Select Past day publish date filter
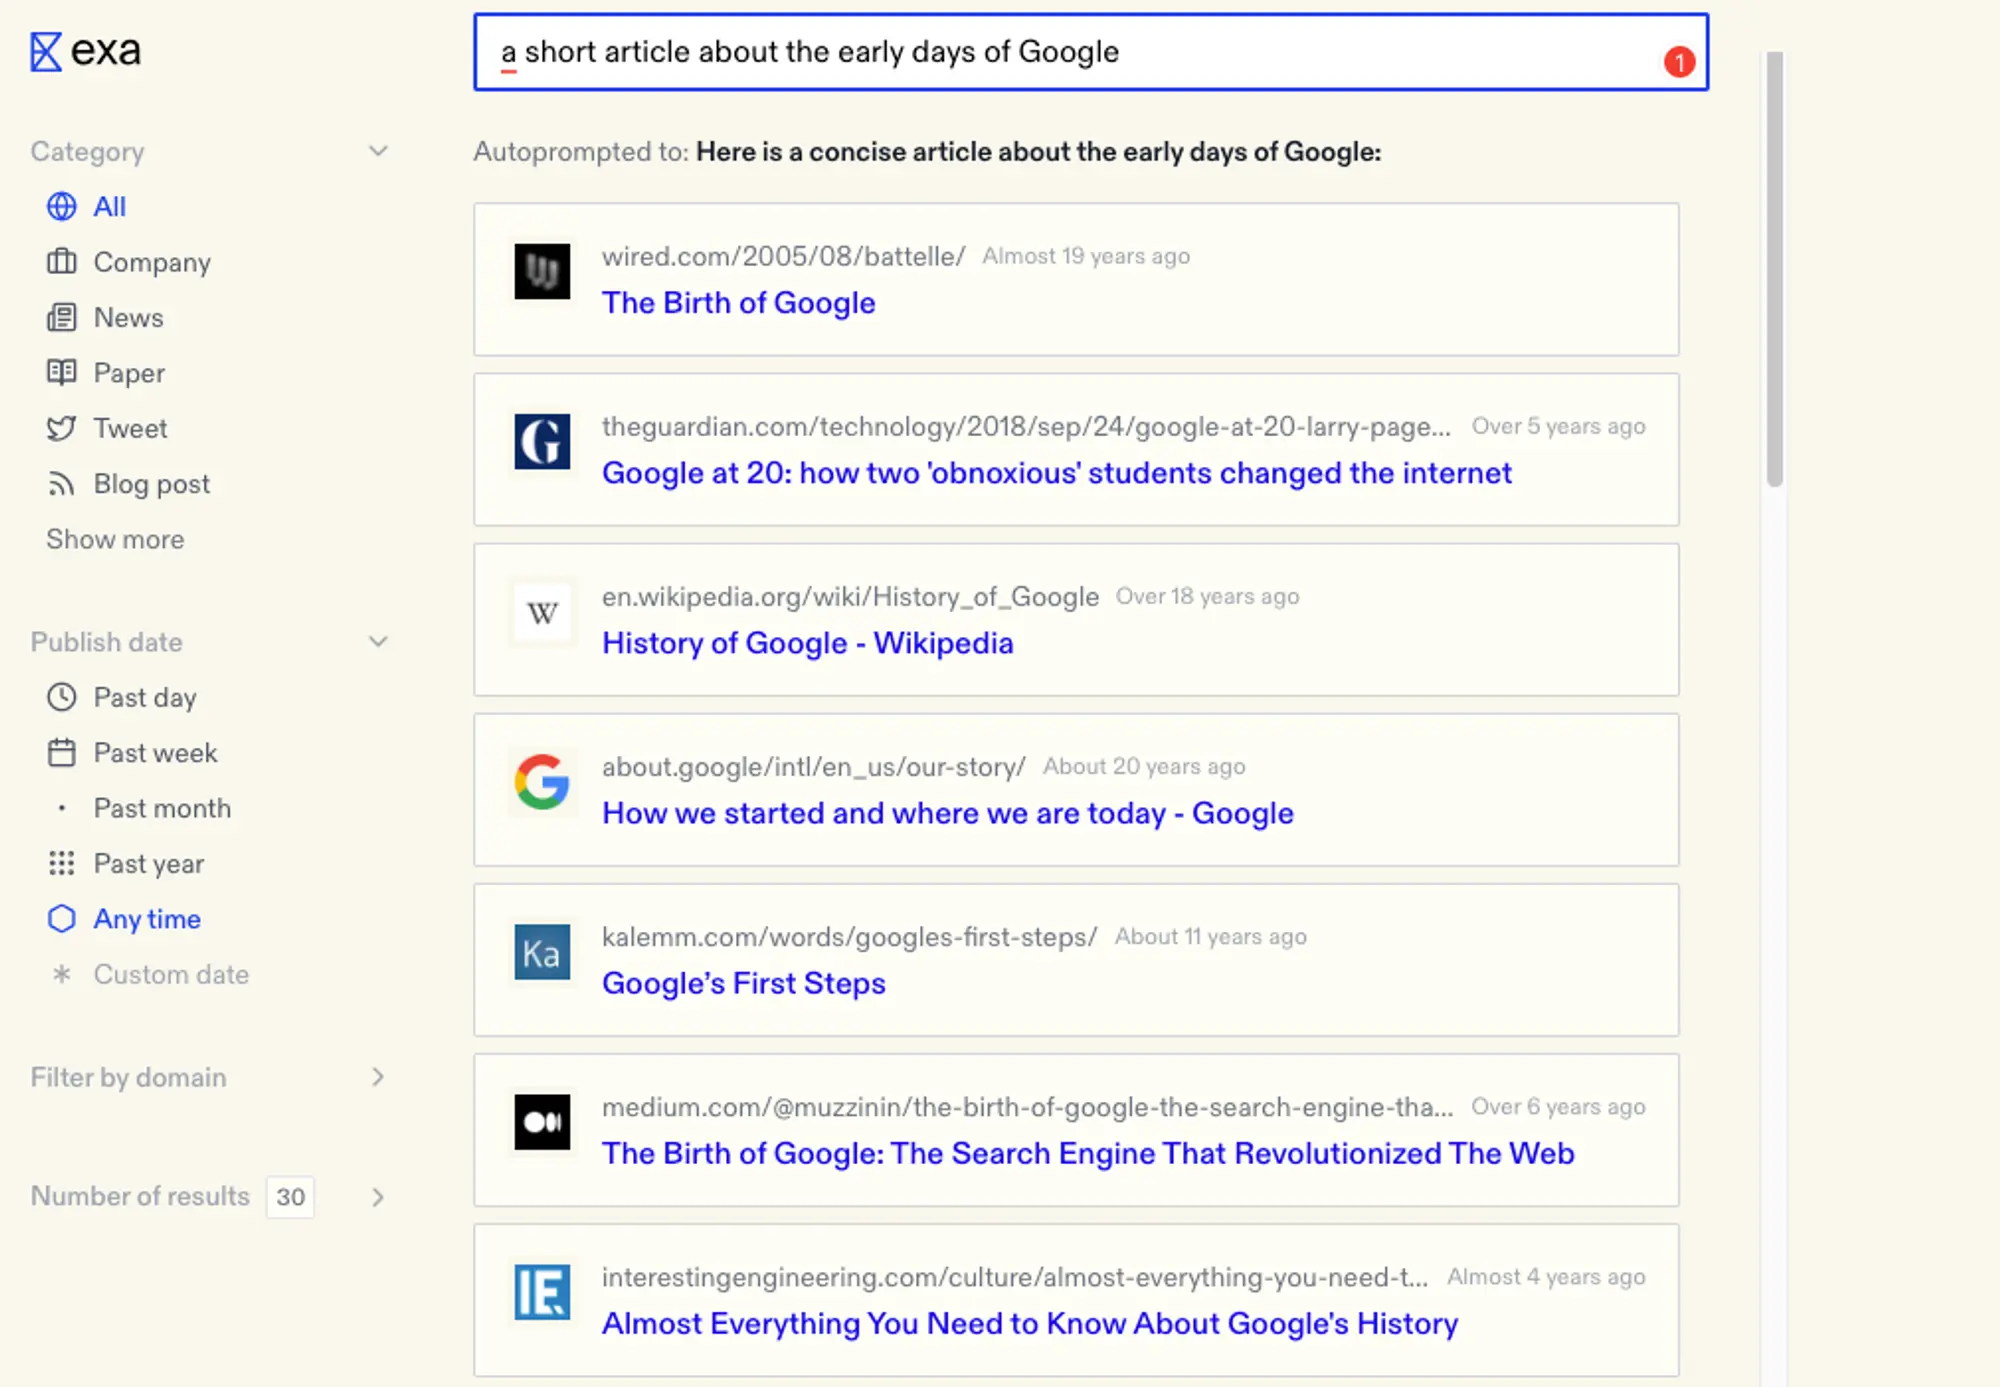Viewport: 2000px width, 1387px height. (144, 698)
